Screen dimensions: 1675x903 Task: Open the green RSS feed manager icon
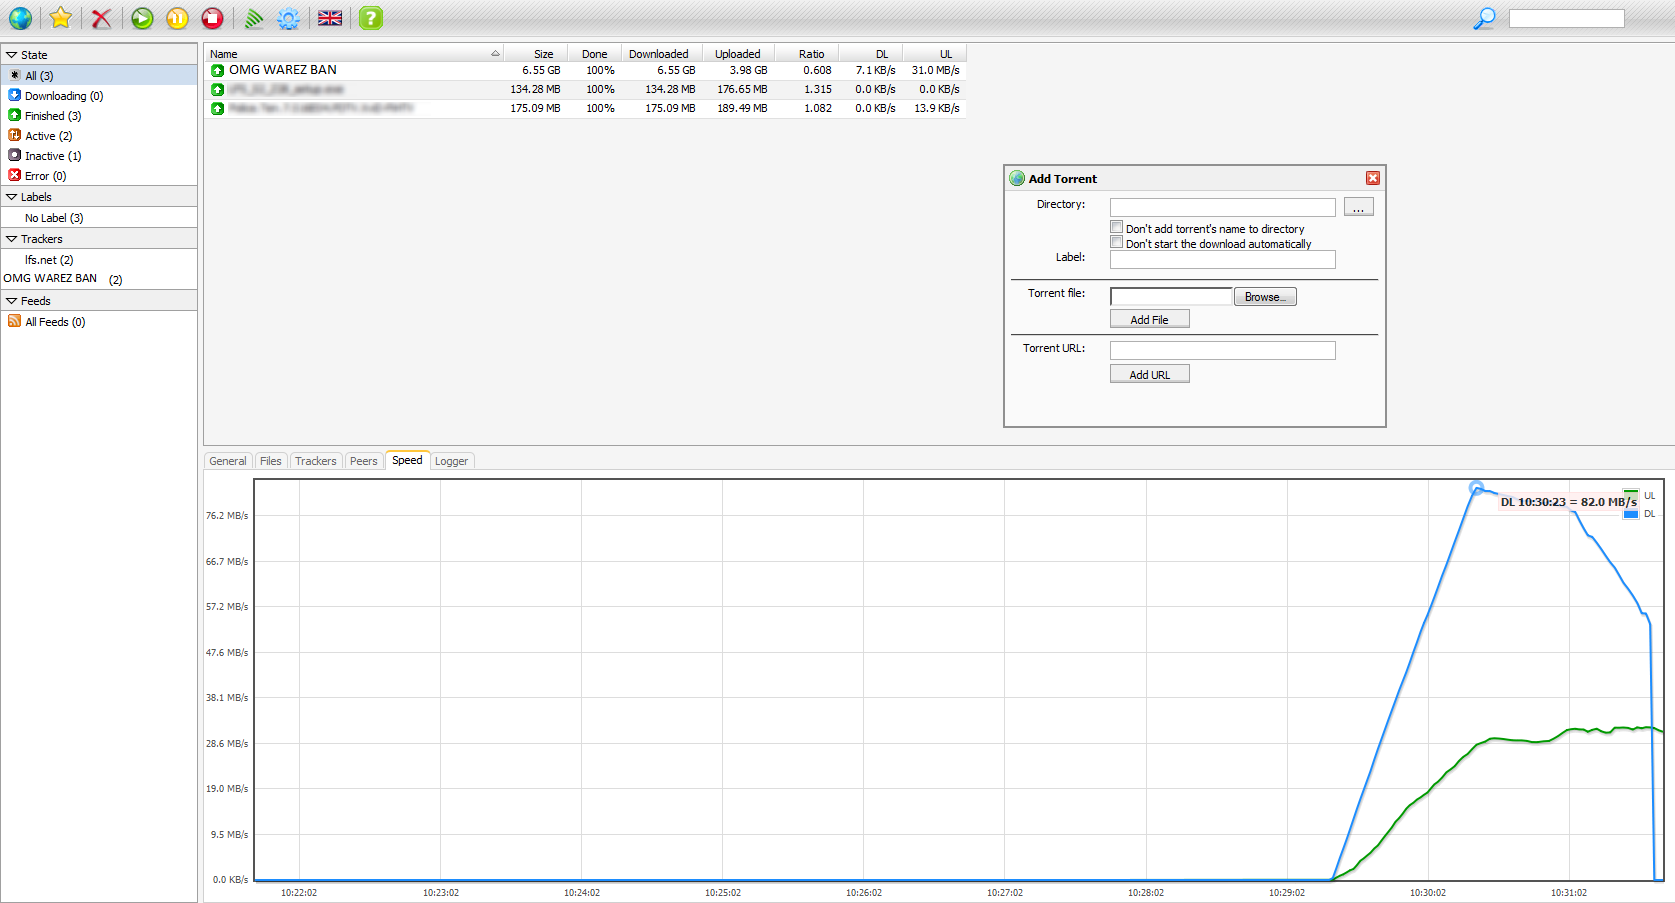pyautogui.click(x=254, y=18)
